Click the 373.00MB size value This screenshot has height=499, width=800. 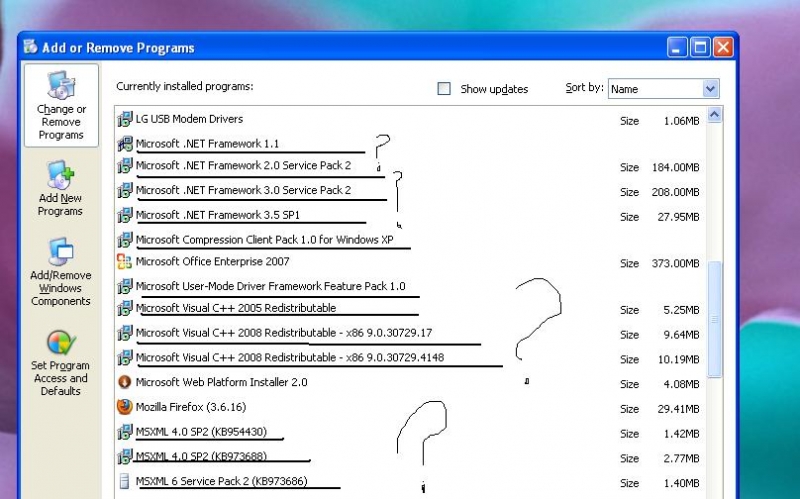point(676,264)
